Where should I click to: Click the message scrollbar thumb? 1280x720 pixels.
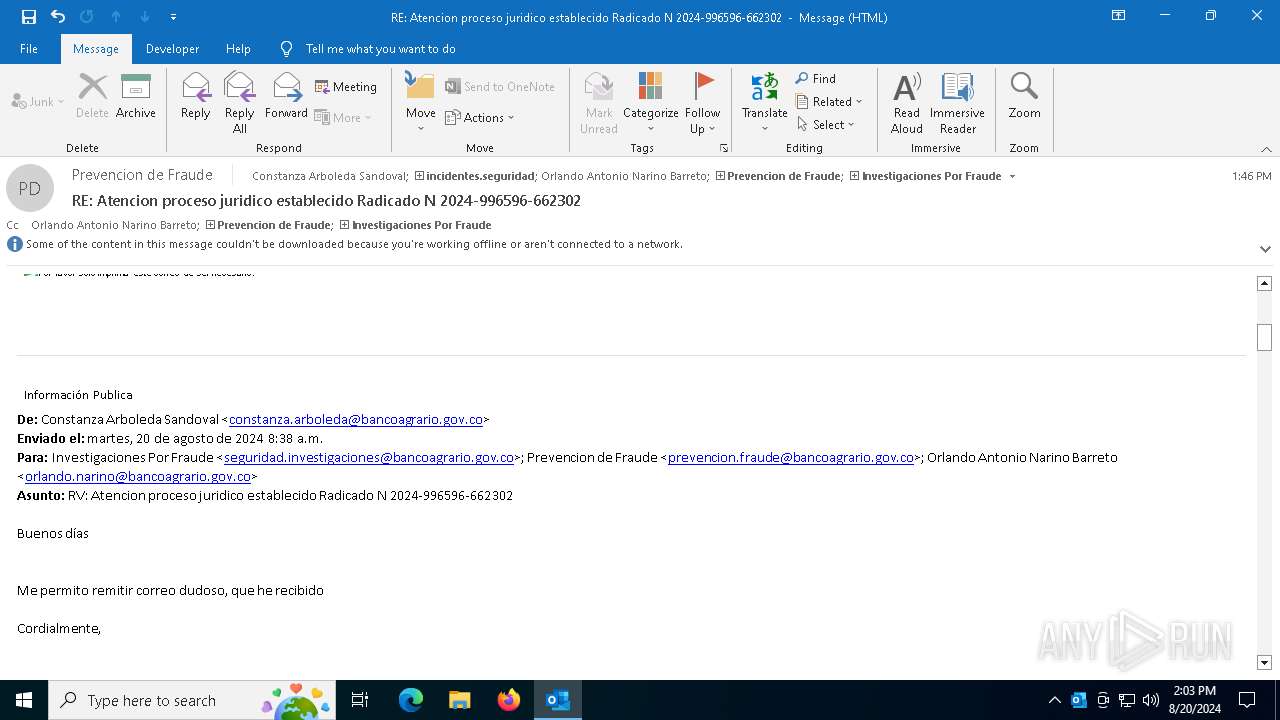point(1264,338)
